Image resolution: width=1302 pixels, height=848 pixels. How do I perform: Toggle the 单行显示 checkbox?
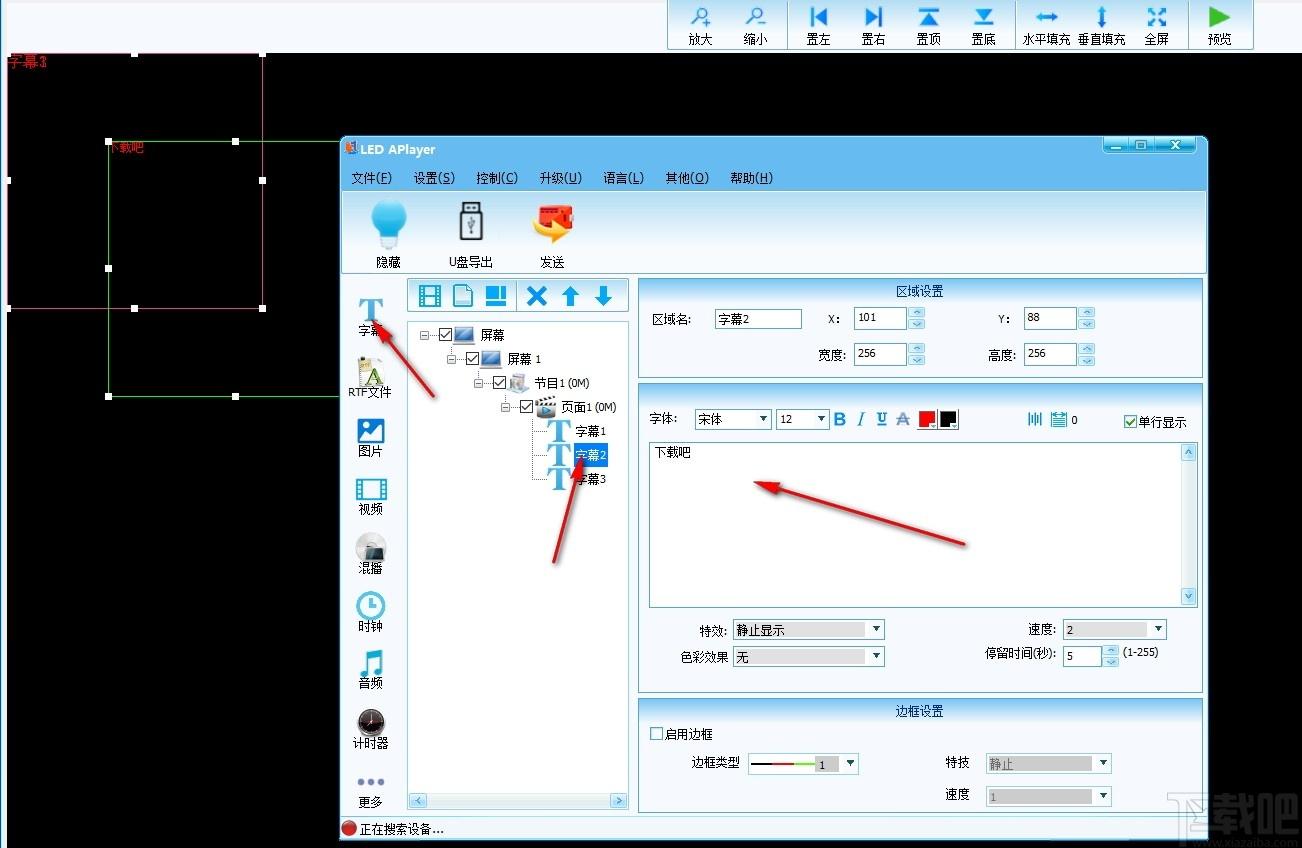[1131, 422]
